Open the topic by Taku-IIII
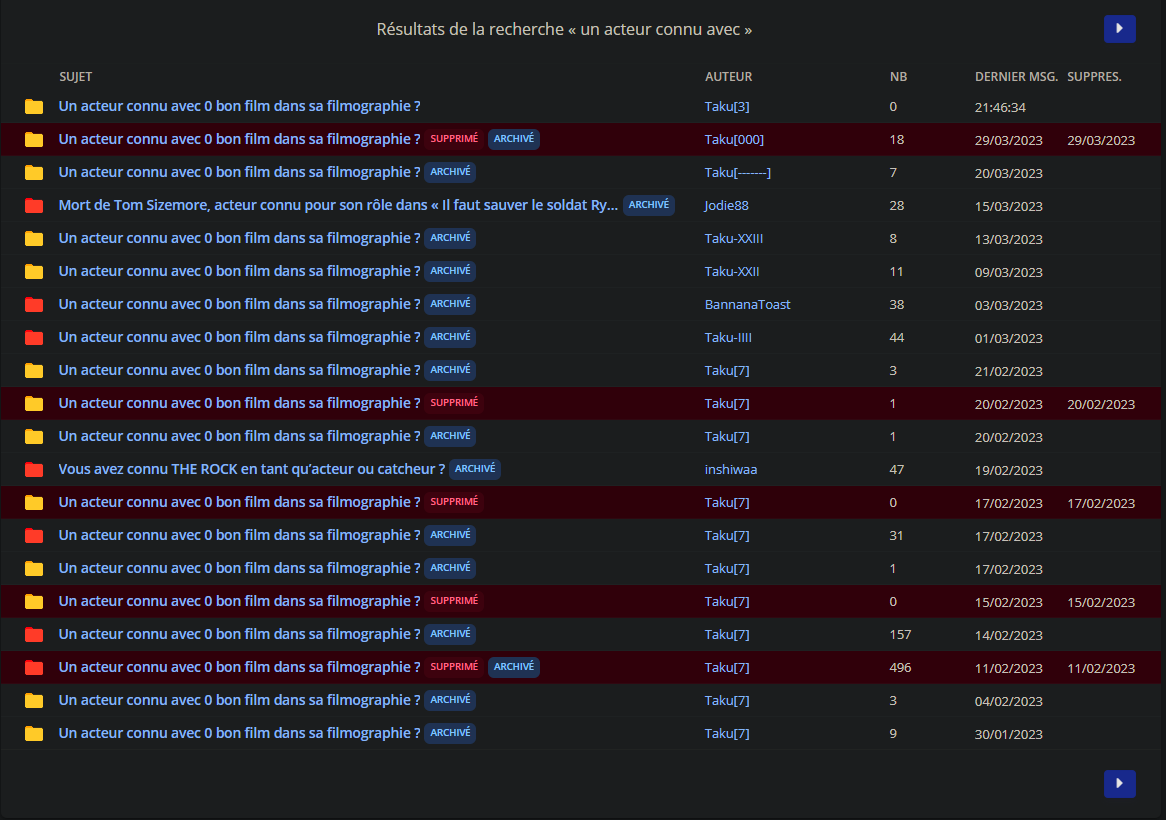The image size is (1166, 820). tap(239, 337)
